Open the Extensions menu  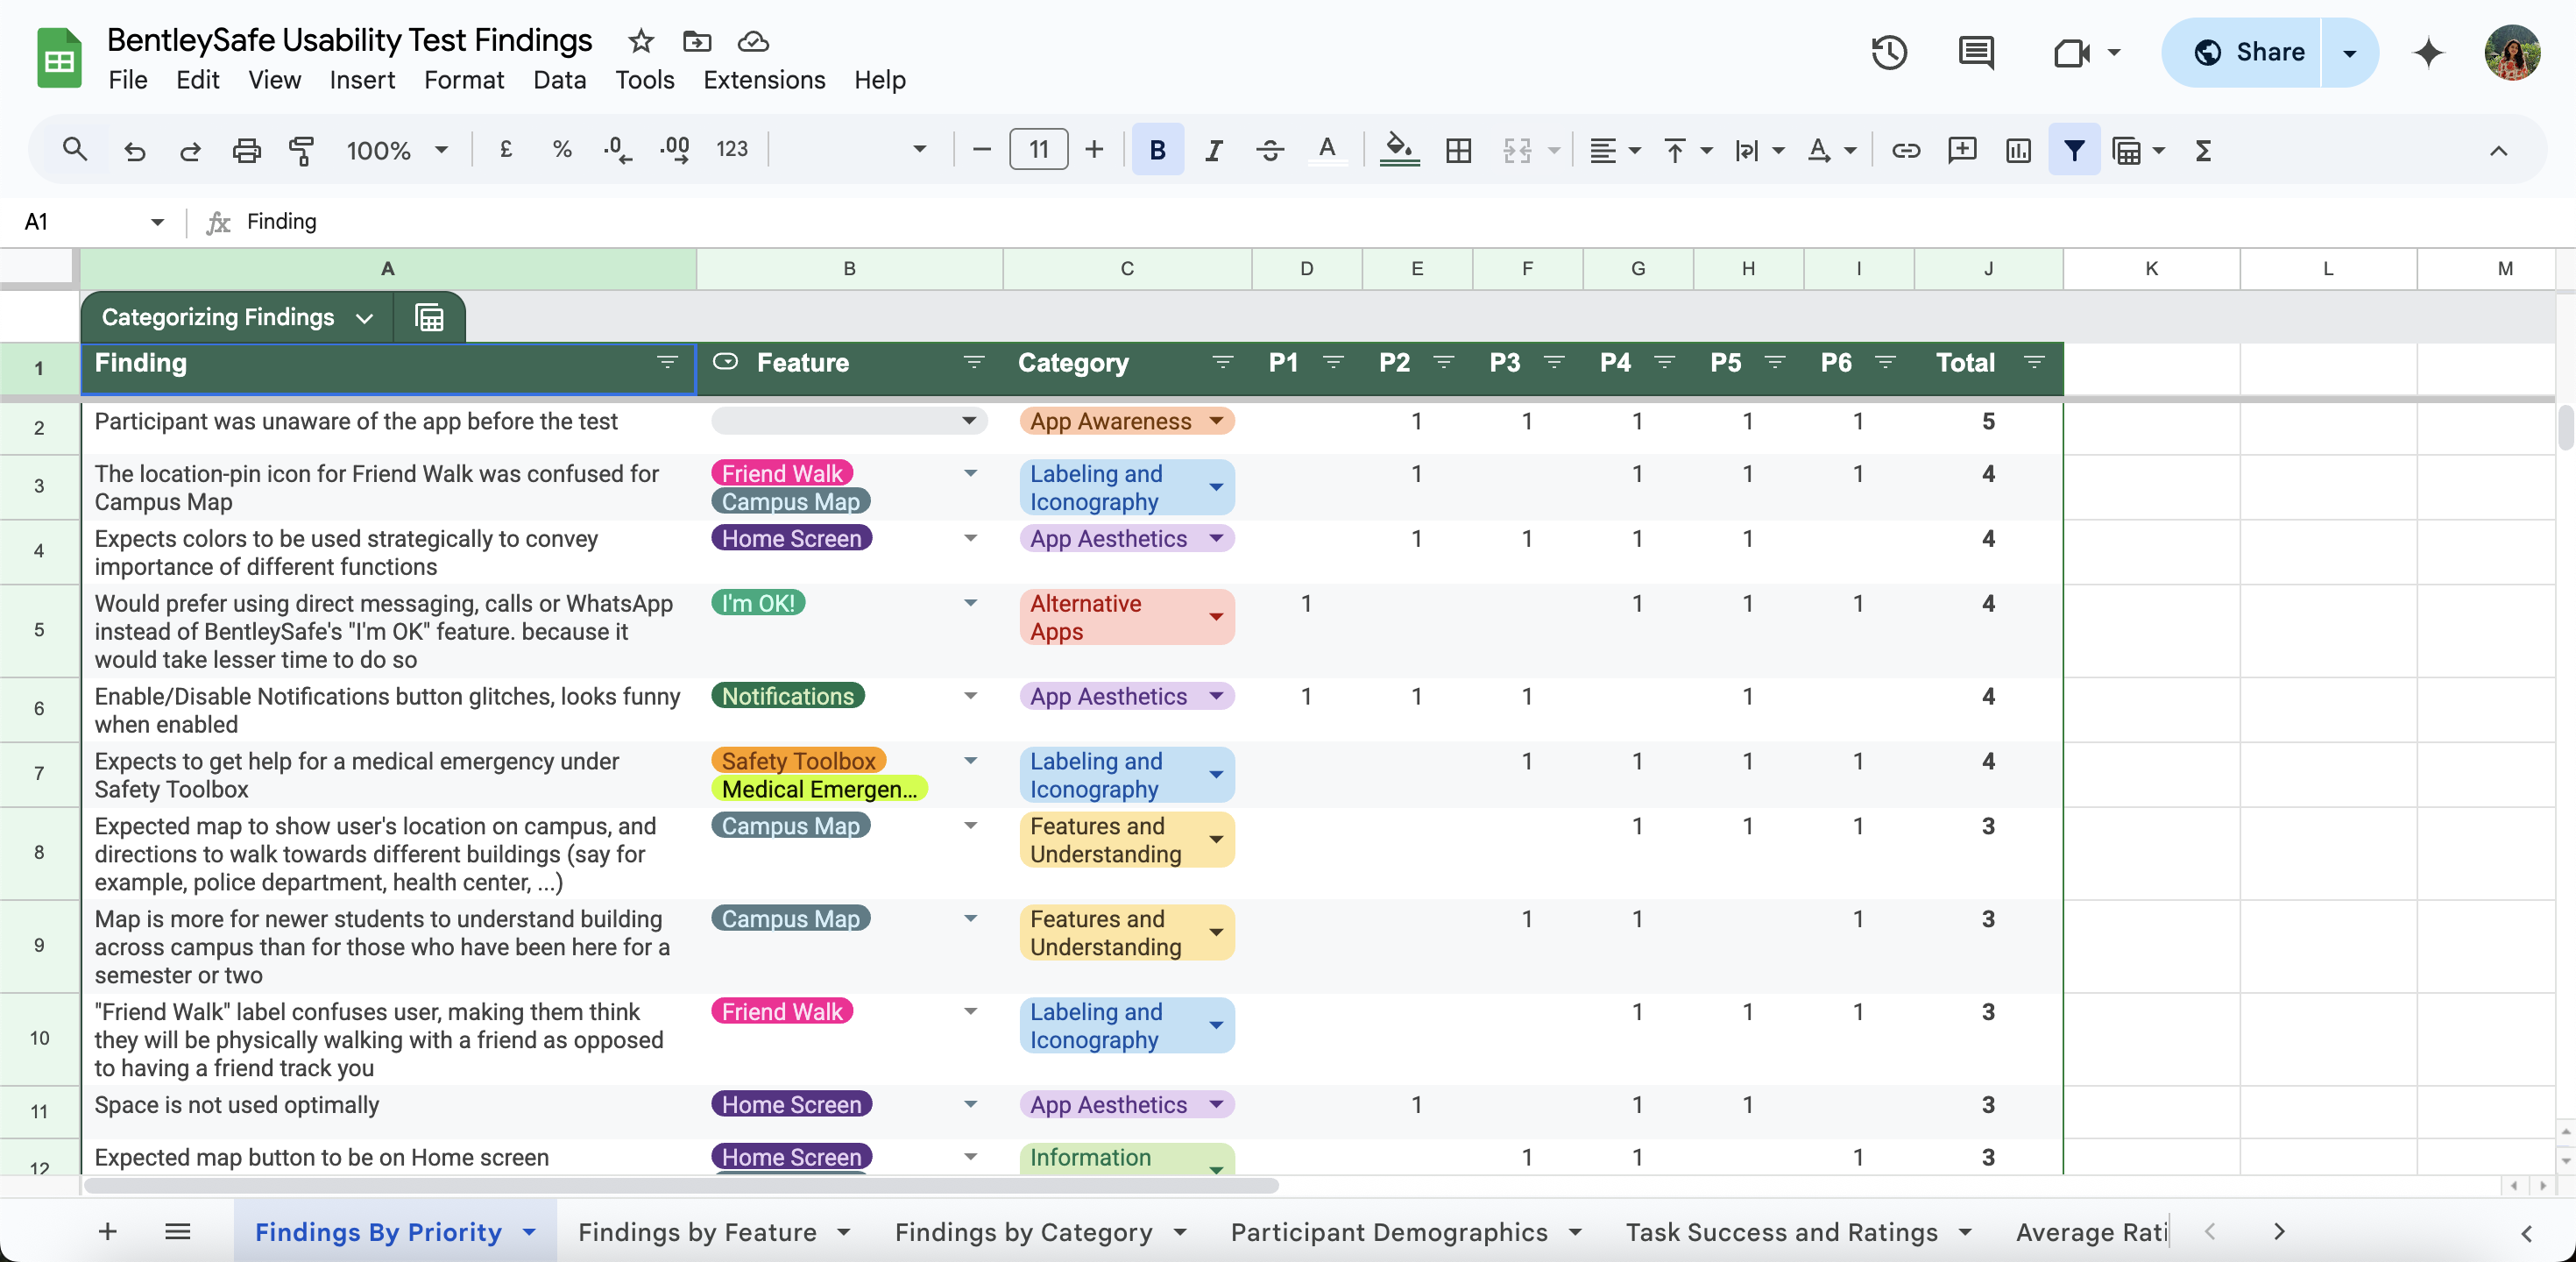click(x=764, y=80)
